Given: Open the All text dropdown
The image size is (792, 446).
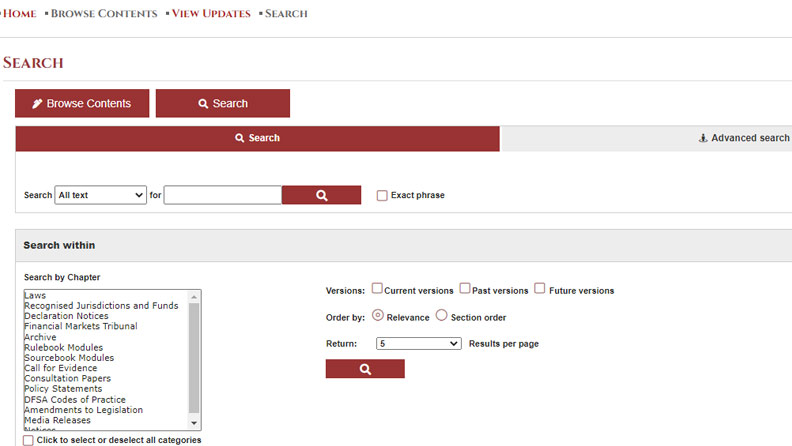Looking at the screenshot, I should (100, 195).
